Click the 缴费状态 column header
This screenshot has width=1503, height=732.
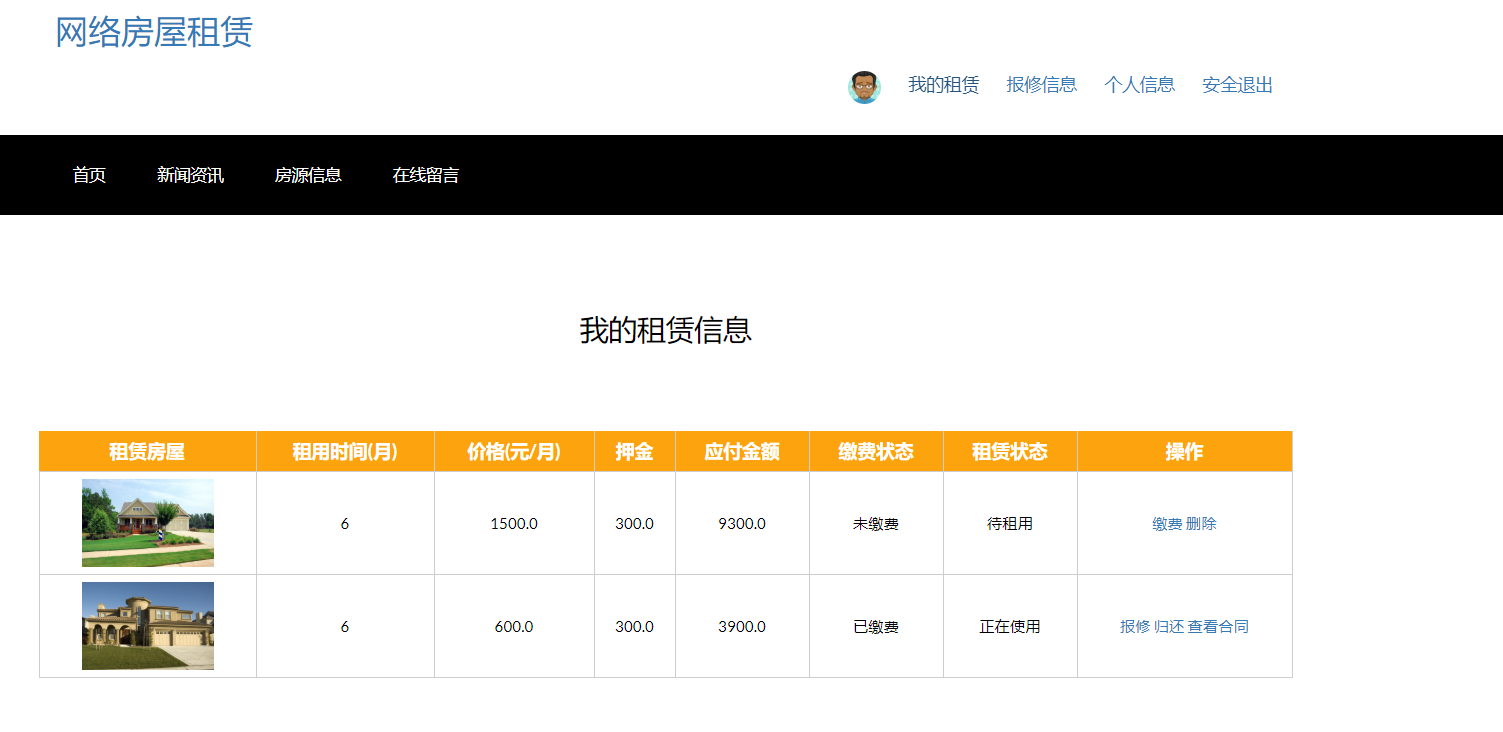[x=876, y=452]
